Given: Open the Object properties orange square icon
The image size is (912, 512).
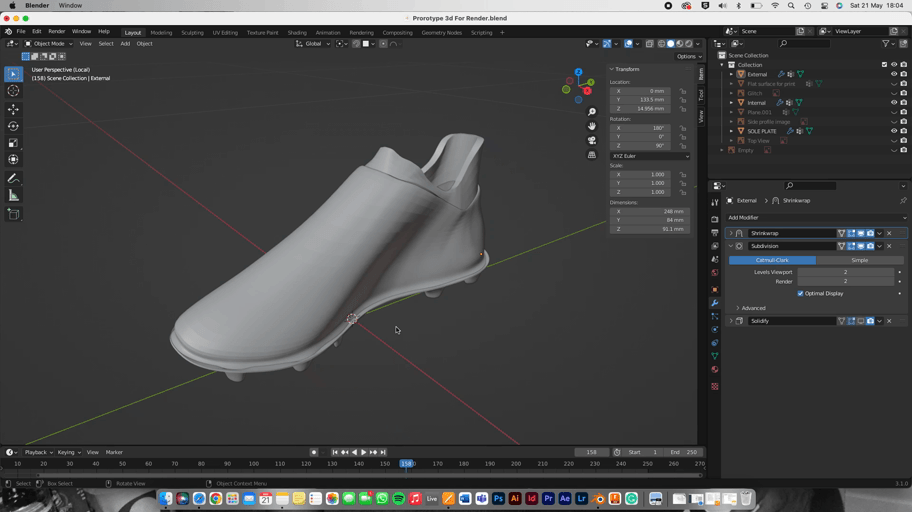Looking at the screenshot, I should coord(715,290).
